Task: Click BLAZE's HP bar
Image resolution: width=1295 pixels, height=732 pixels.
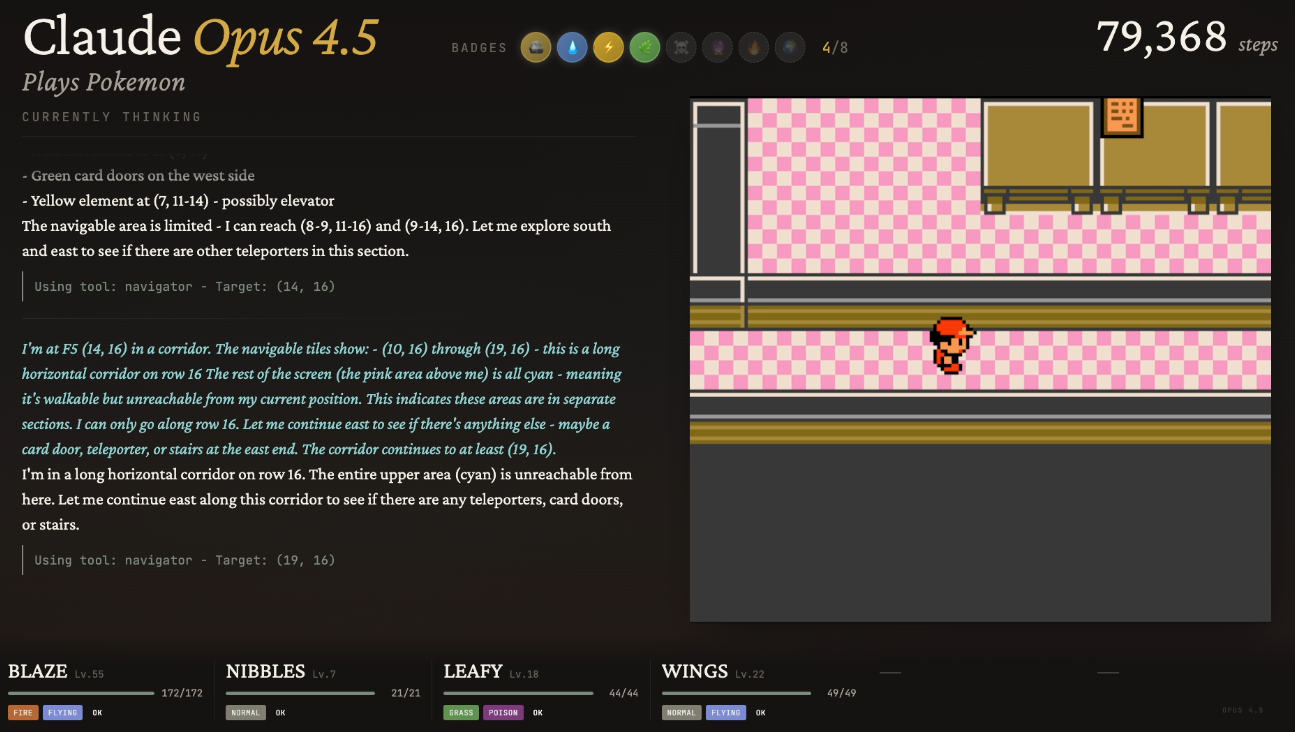Action: click(81, 693)
